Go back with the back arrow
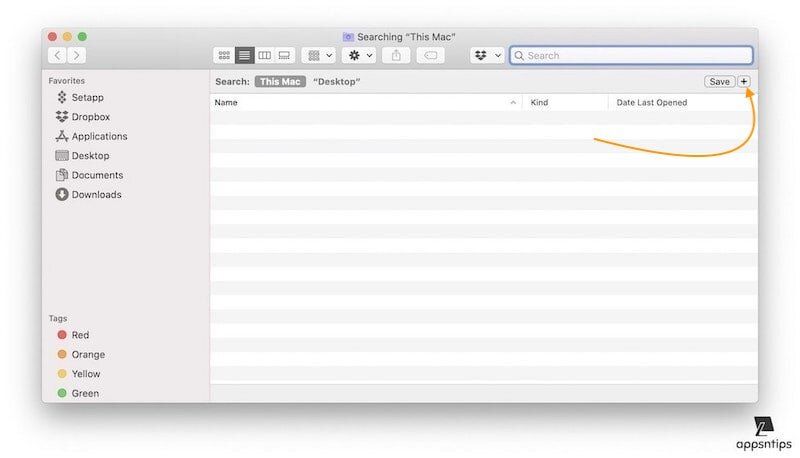 (x=57, y=56)
